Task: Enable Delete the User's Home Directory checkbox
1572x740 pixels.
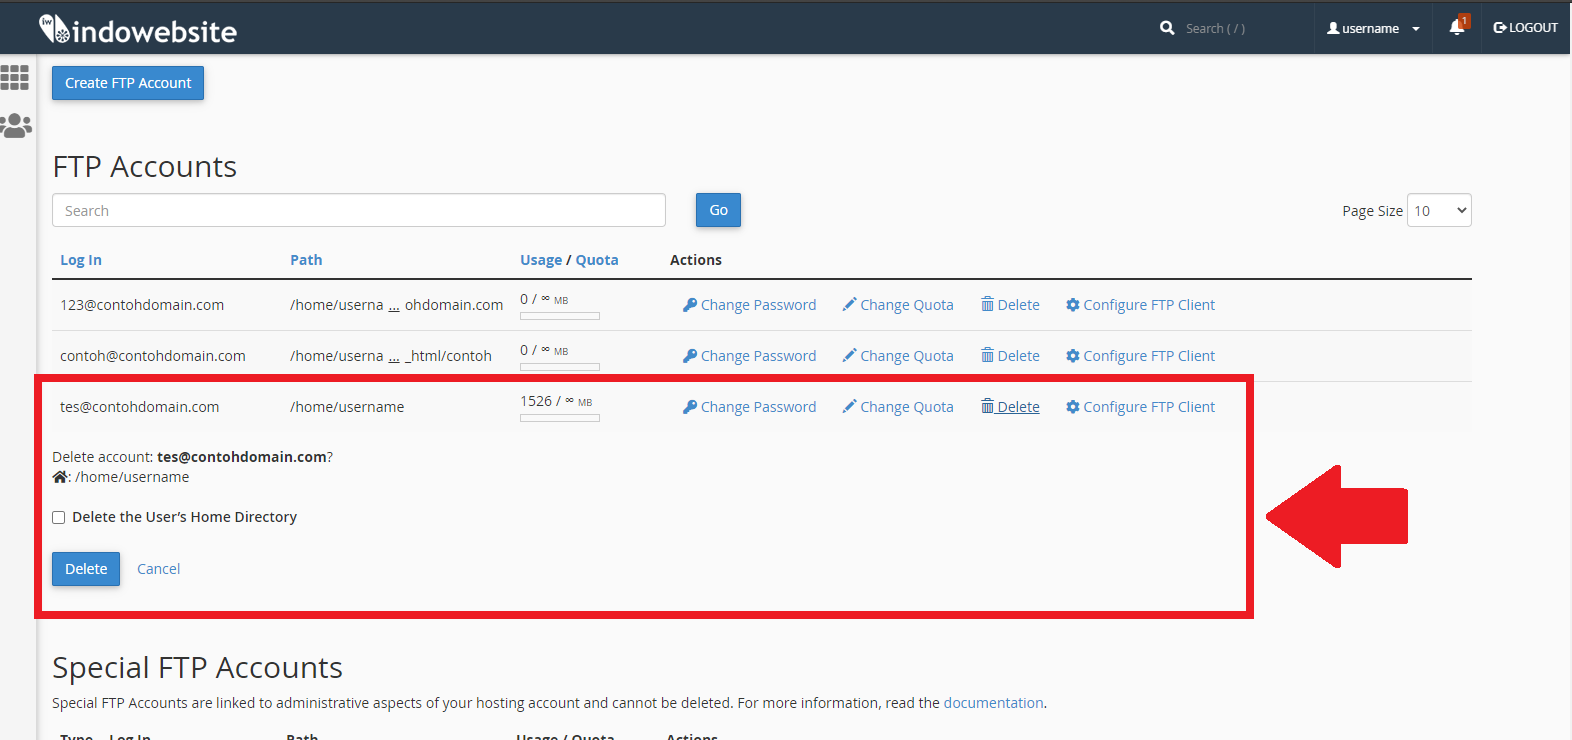Action: tap(59, 517)
